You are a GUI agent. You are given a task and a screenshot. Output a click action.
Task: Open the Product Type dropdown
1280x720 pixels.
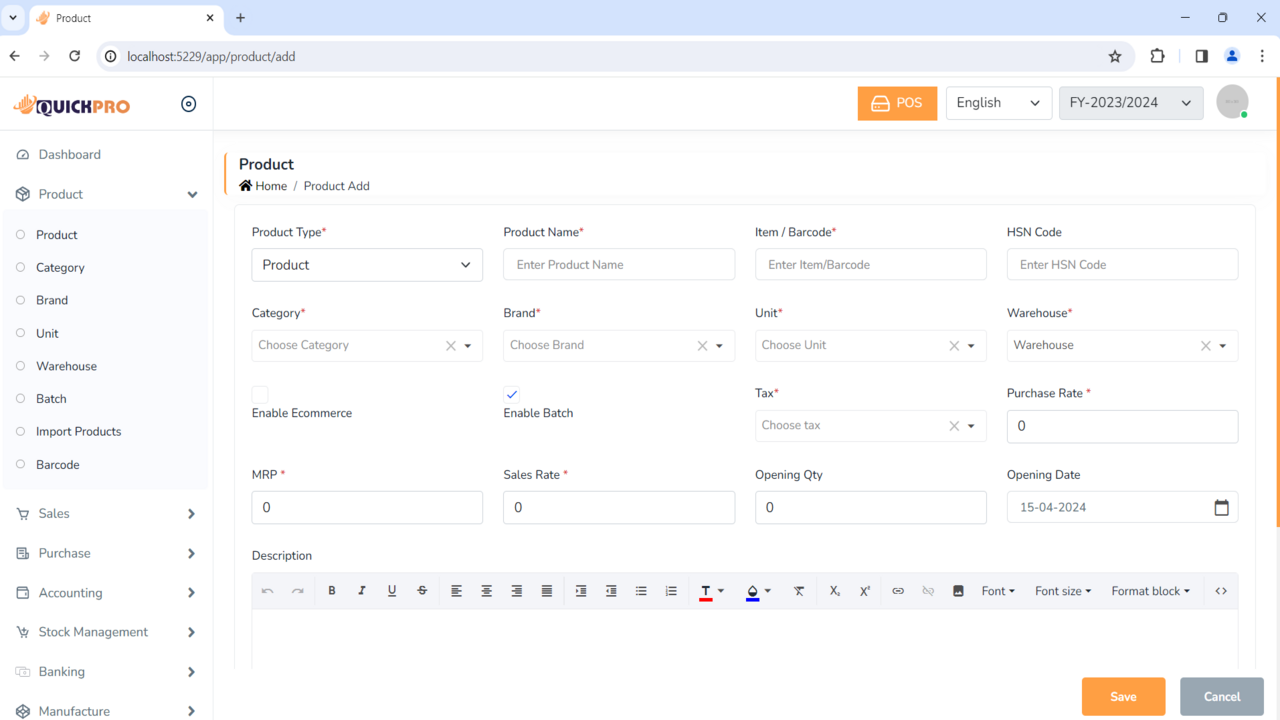367,264
